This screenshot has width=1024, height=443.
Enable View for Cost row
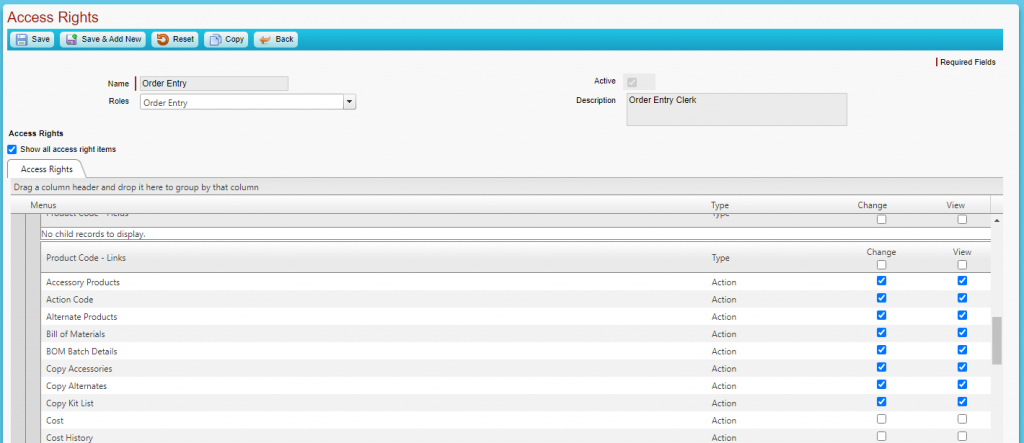pos(962,419)
